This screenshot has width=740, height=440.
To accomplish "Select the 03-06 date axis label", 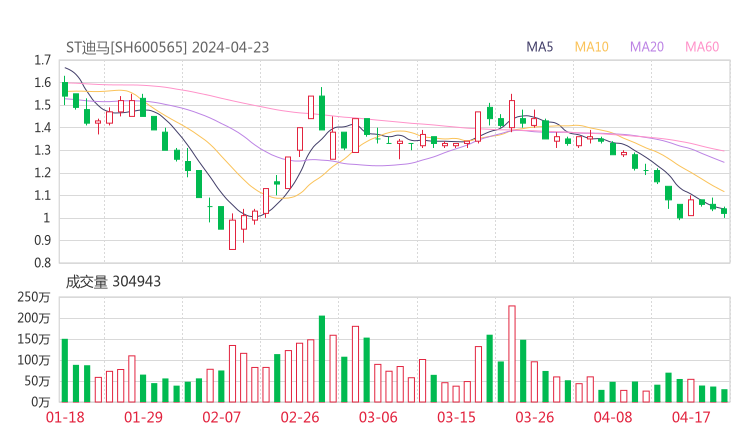I will (x=378, y=417).
